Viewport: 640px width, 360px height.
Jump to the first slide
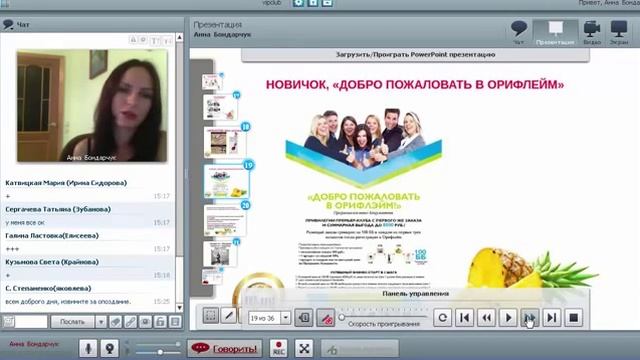pyautogui.click(x=464, y=317)
